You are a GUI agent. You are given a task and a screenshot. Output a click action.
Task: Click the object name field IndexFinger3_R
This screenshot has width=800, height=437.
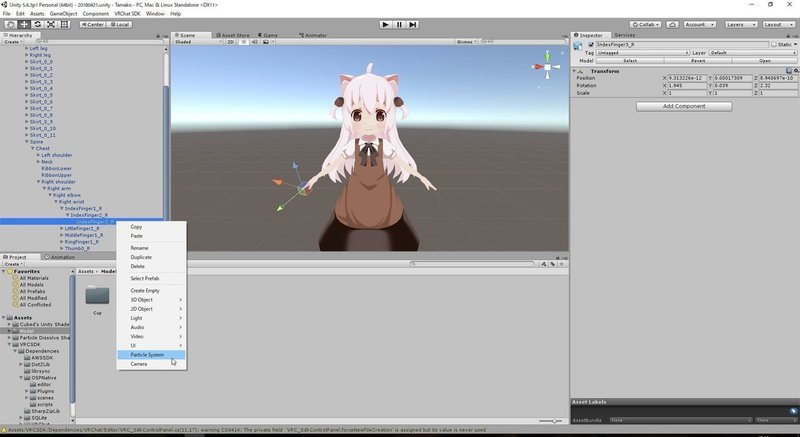[682, 45]
